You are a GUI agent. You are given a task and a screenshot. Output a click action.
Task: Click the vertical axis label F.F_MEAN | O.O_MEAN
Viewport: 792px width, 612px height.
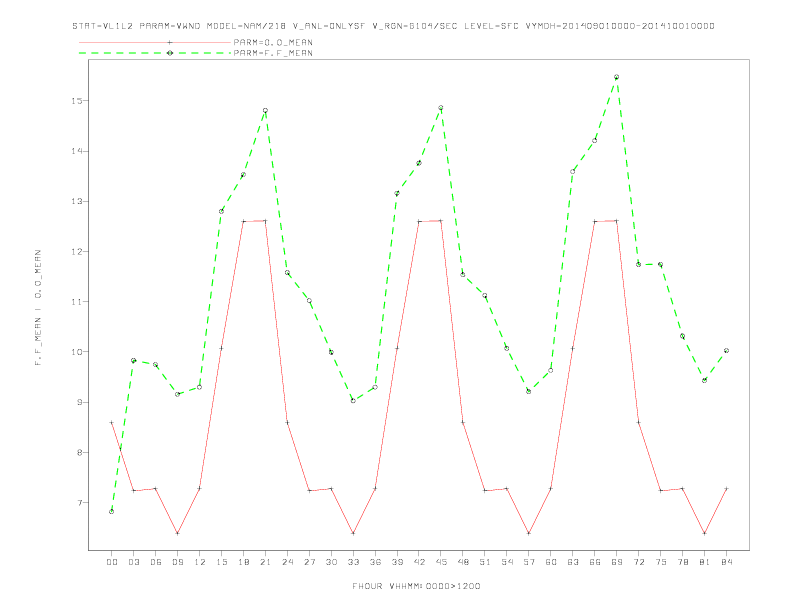(x=38, y=308)
